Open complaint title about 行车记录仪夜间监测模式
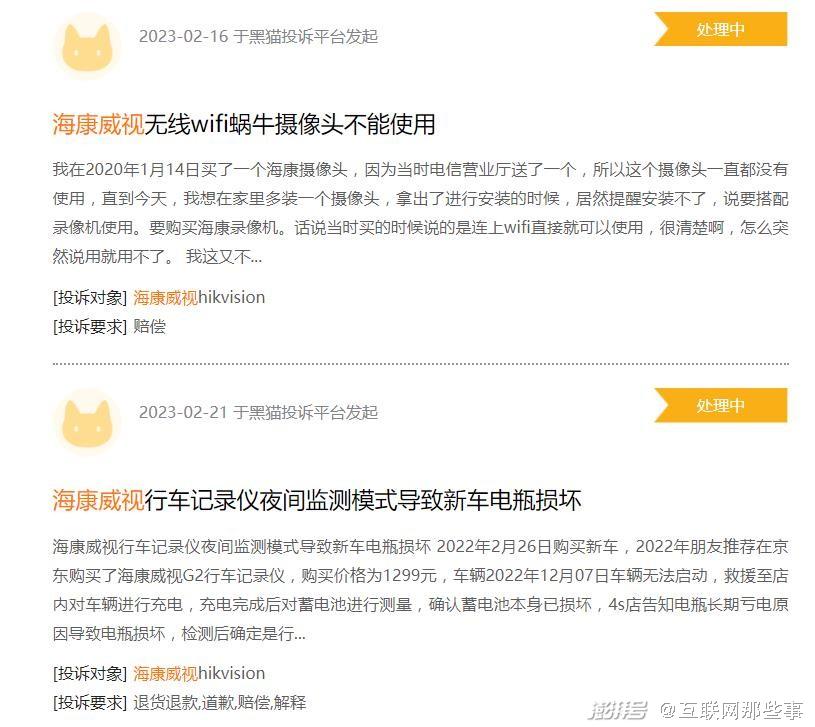815x727 pixels. [316, 500]
